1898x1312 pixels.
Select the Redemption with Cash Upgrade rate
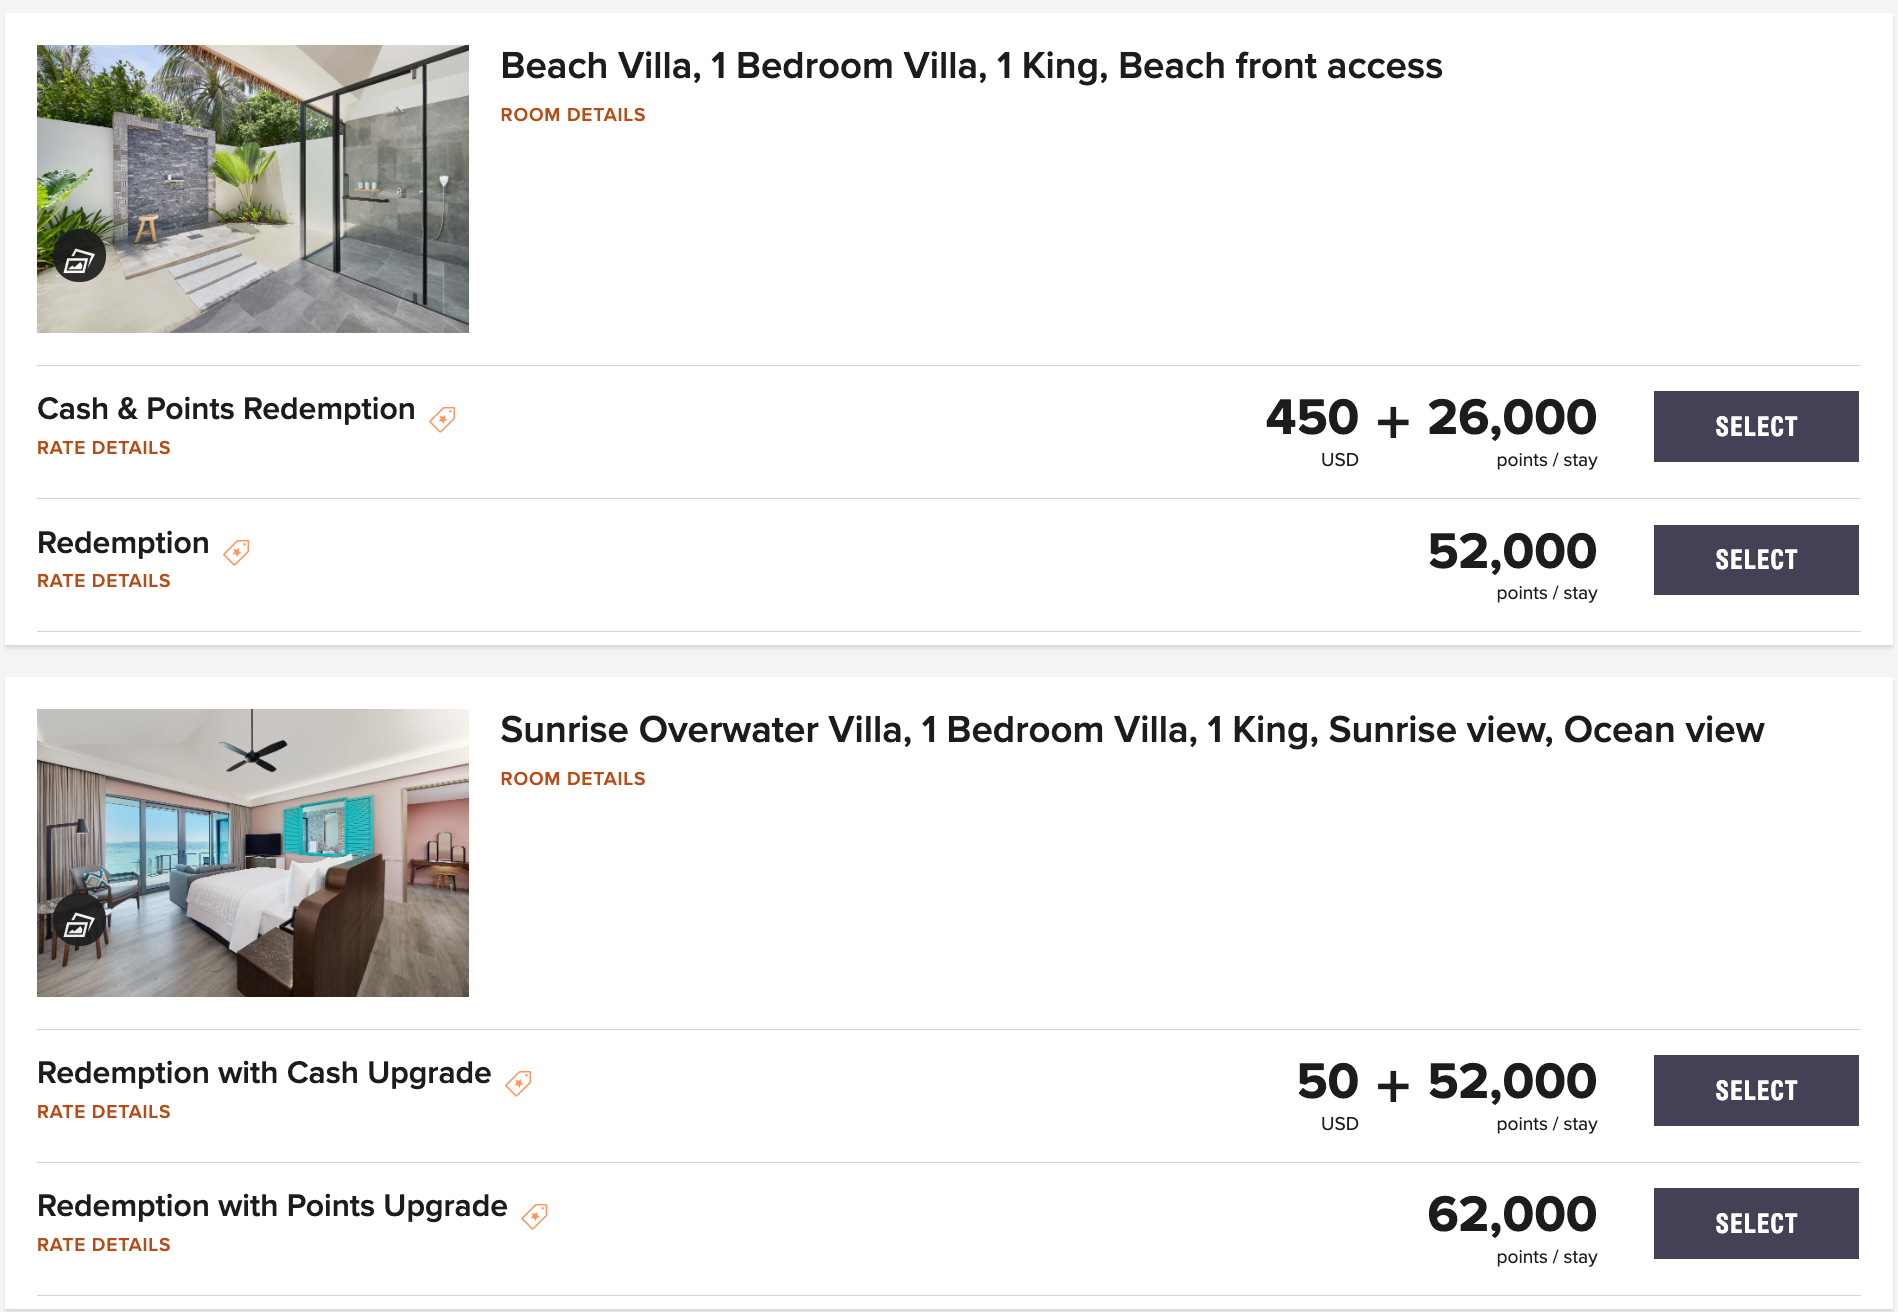point(1755,1090)
